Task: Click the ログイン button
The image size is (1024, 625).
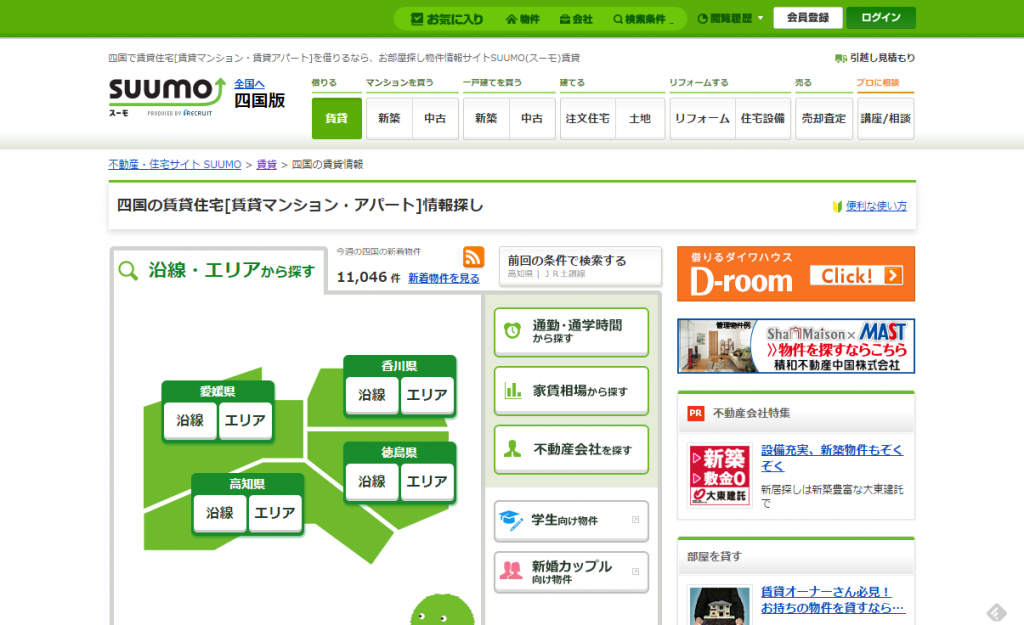Action: [881, 18]
